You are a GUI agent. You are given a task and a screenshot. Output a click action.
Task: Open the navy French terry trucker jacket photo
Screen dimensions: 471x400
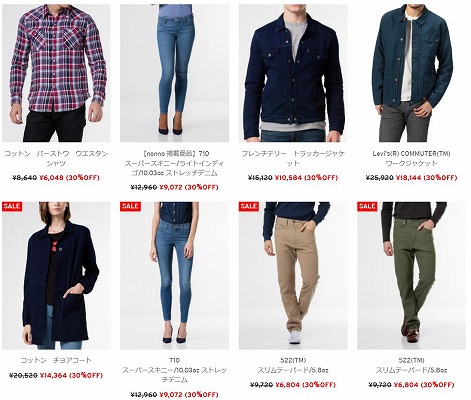293,73
